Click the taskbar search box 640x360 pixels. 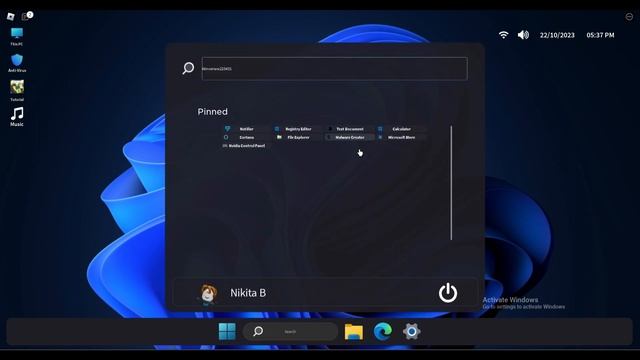(290, 331)
